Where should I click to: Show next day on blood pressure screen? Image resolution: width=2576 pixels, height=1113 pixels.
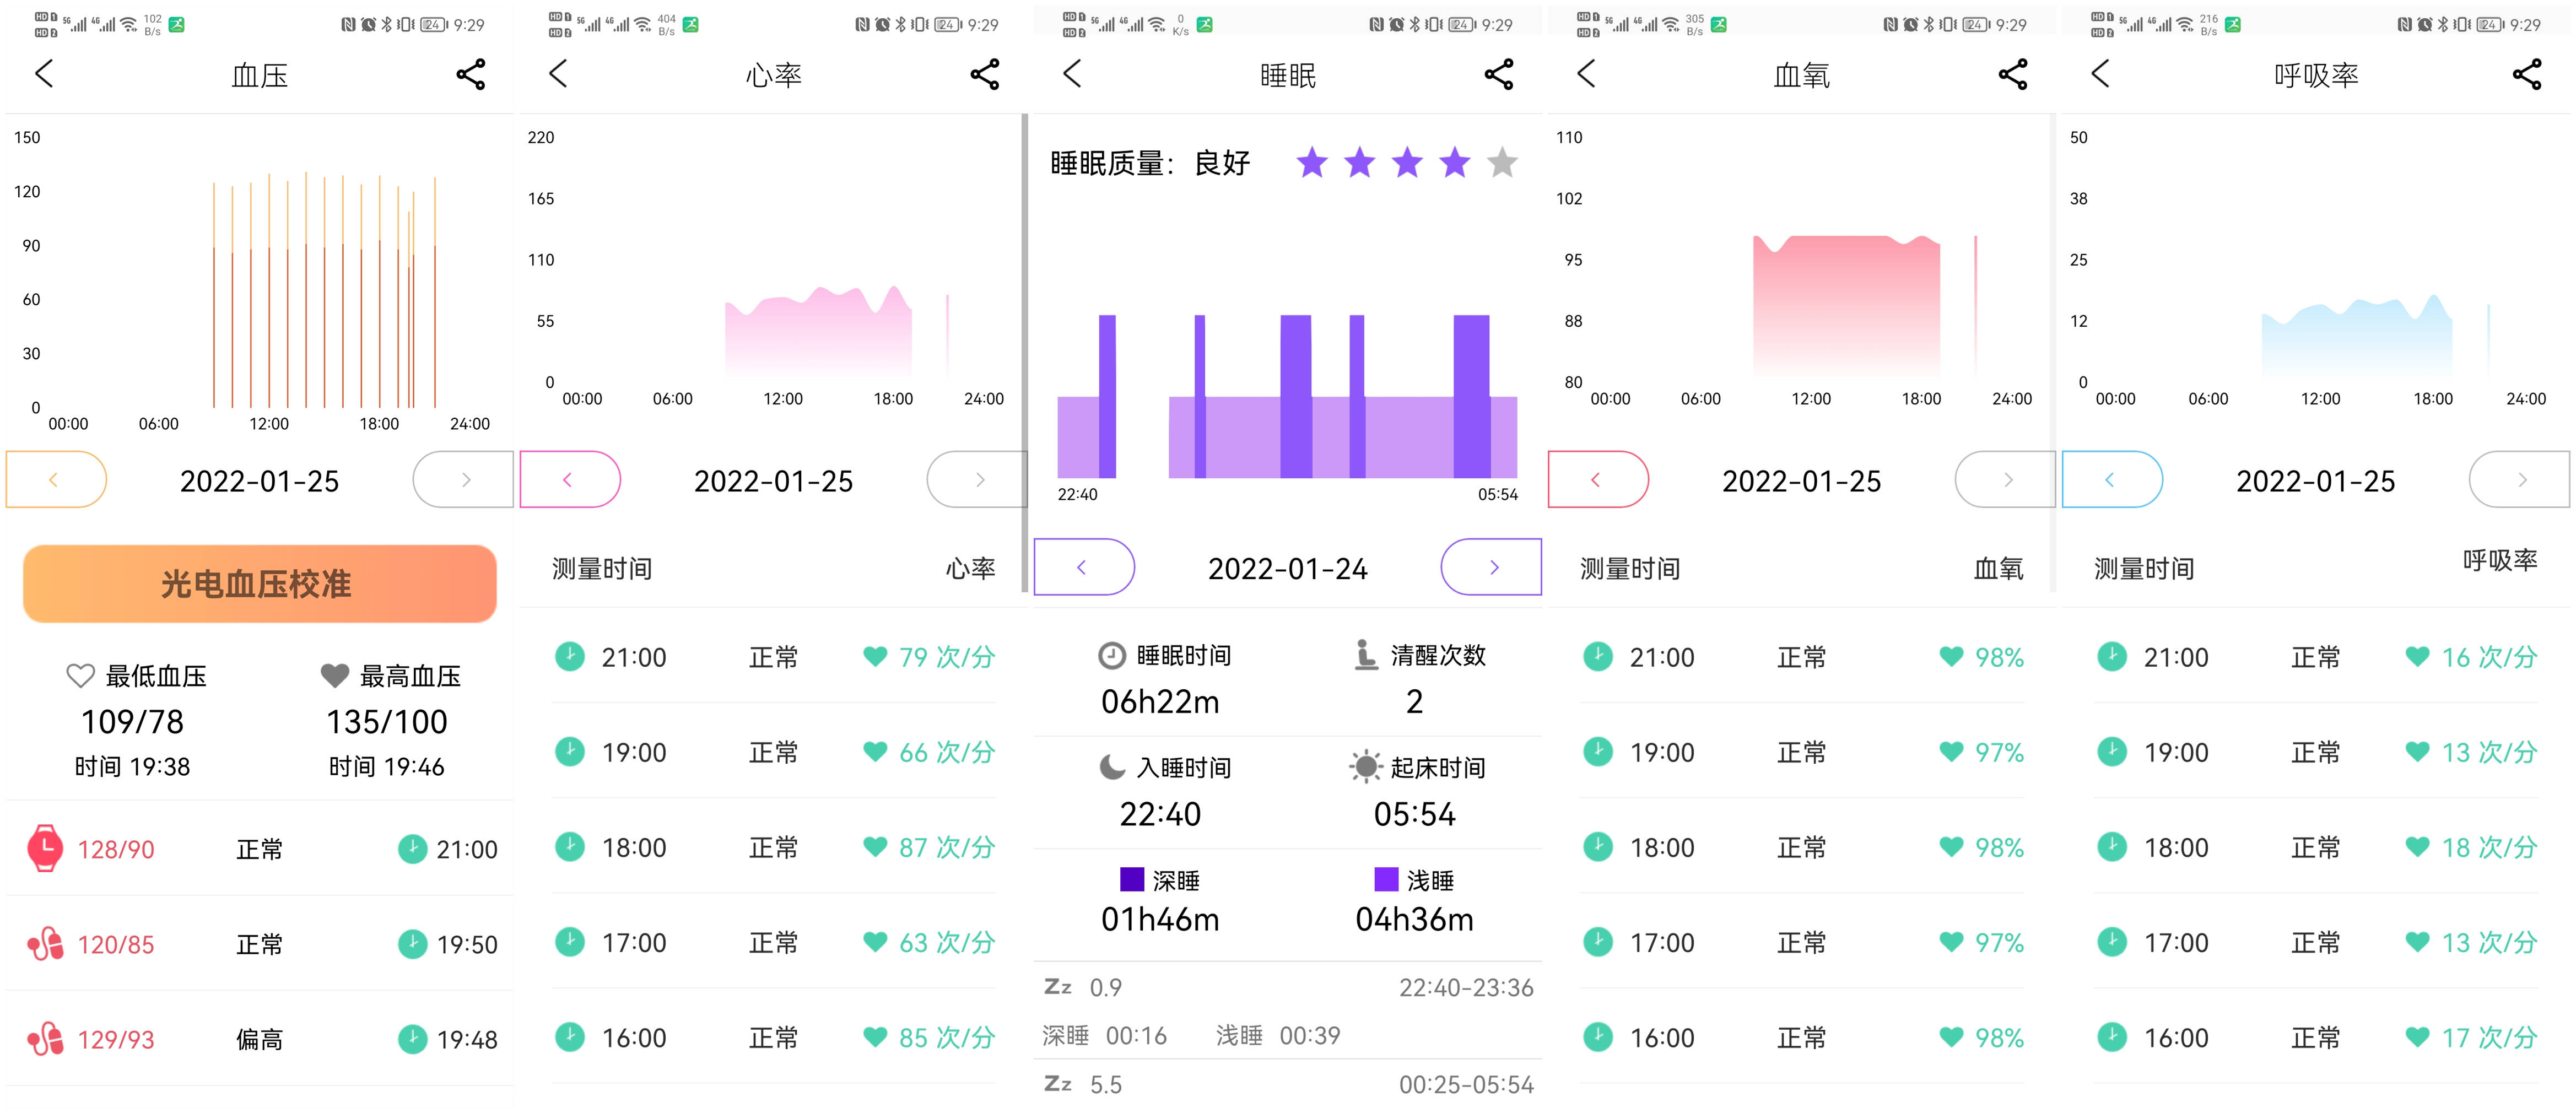[x=463, y=479]
